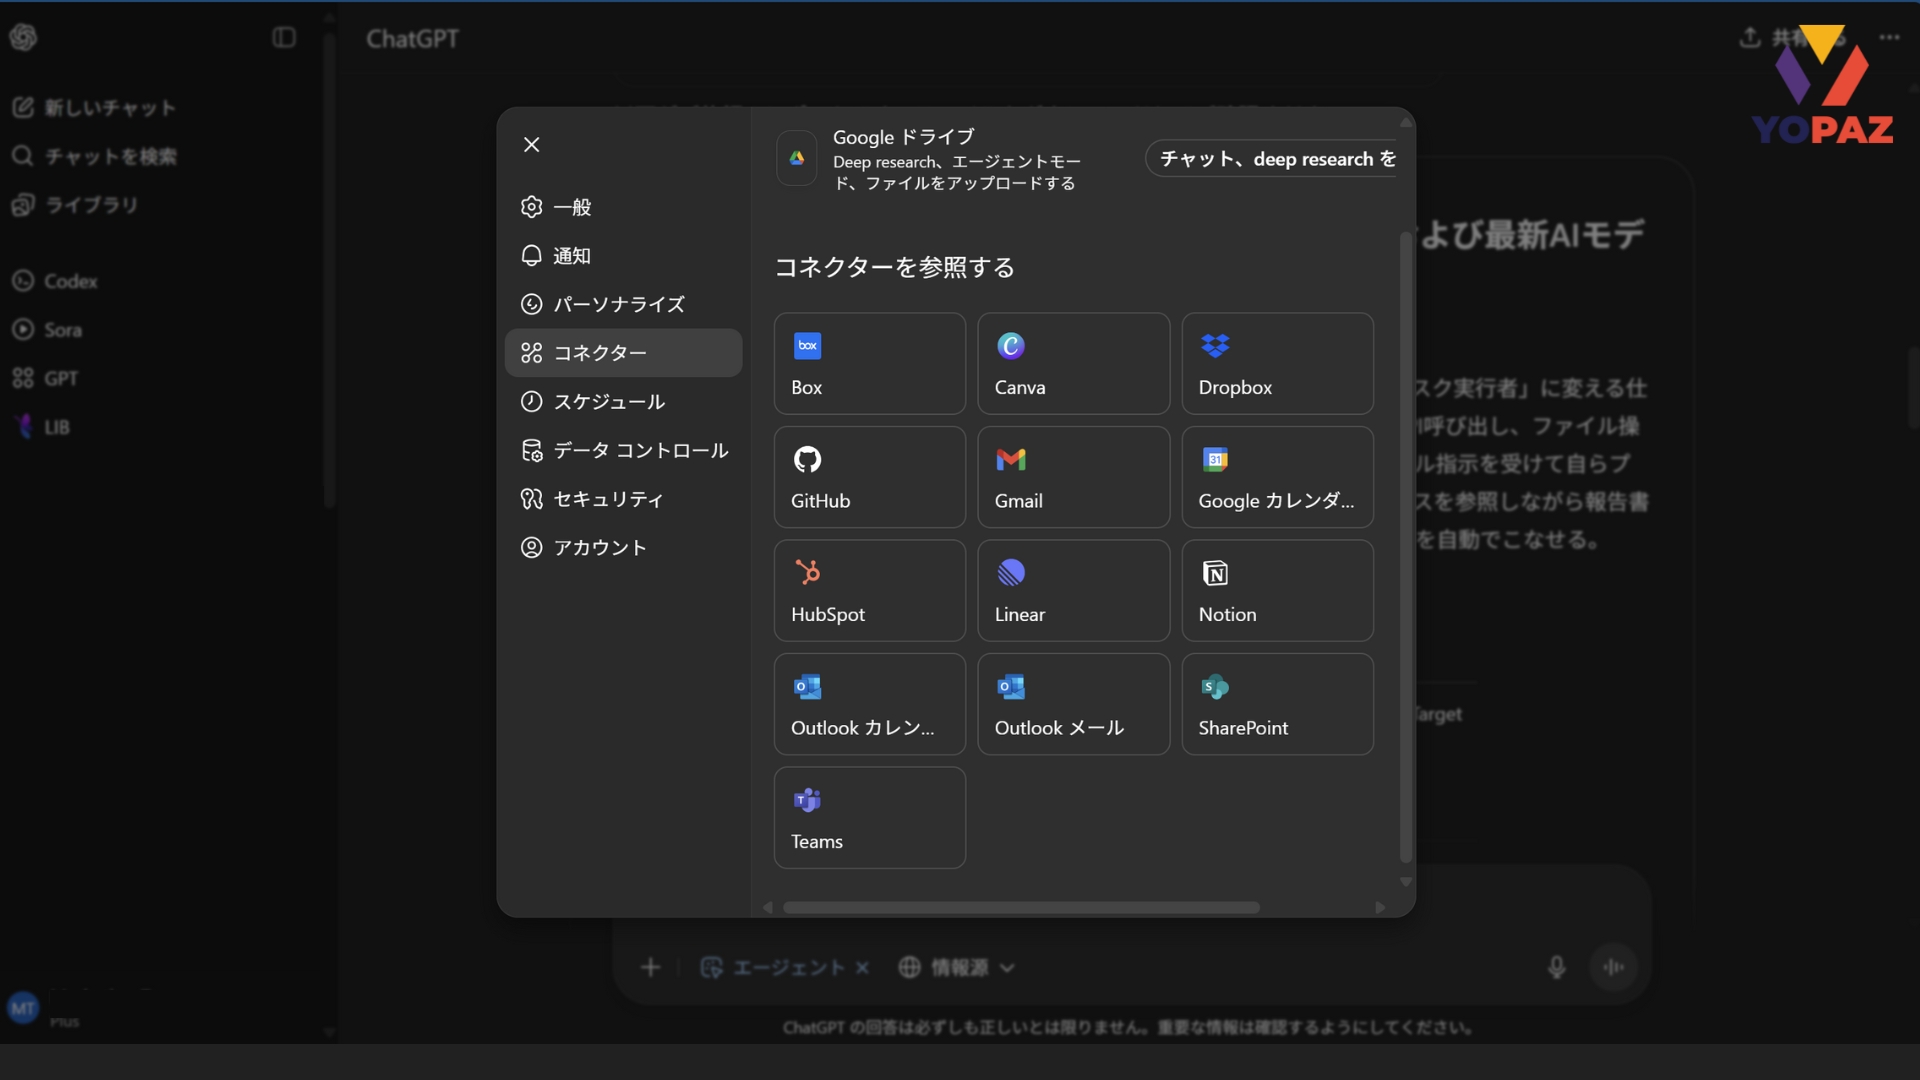Click the MT user avatar
1920x1080 pixels.
(23, 1008)
